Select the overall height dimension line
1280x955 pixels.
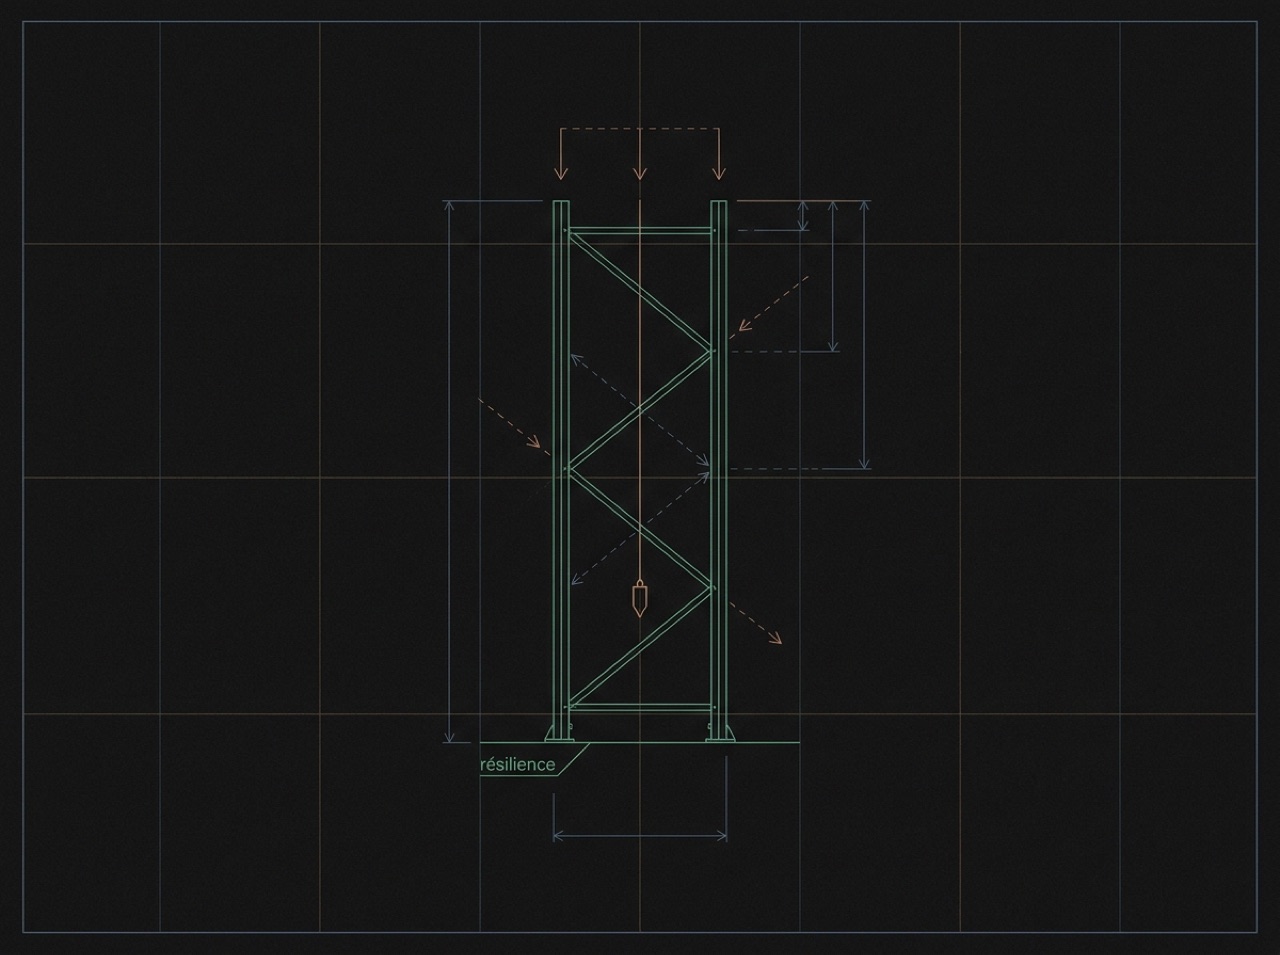click(451, 471)
